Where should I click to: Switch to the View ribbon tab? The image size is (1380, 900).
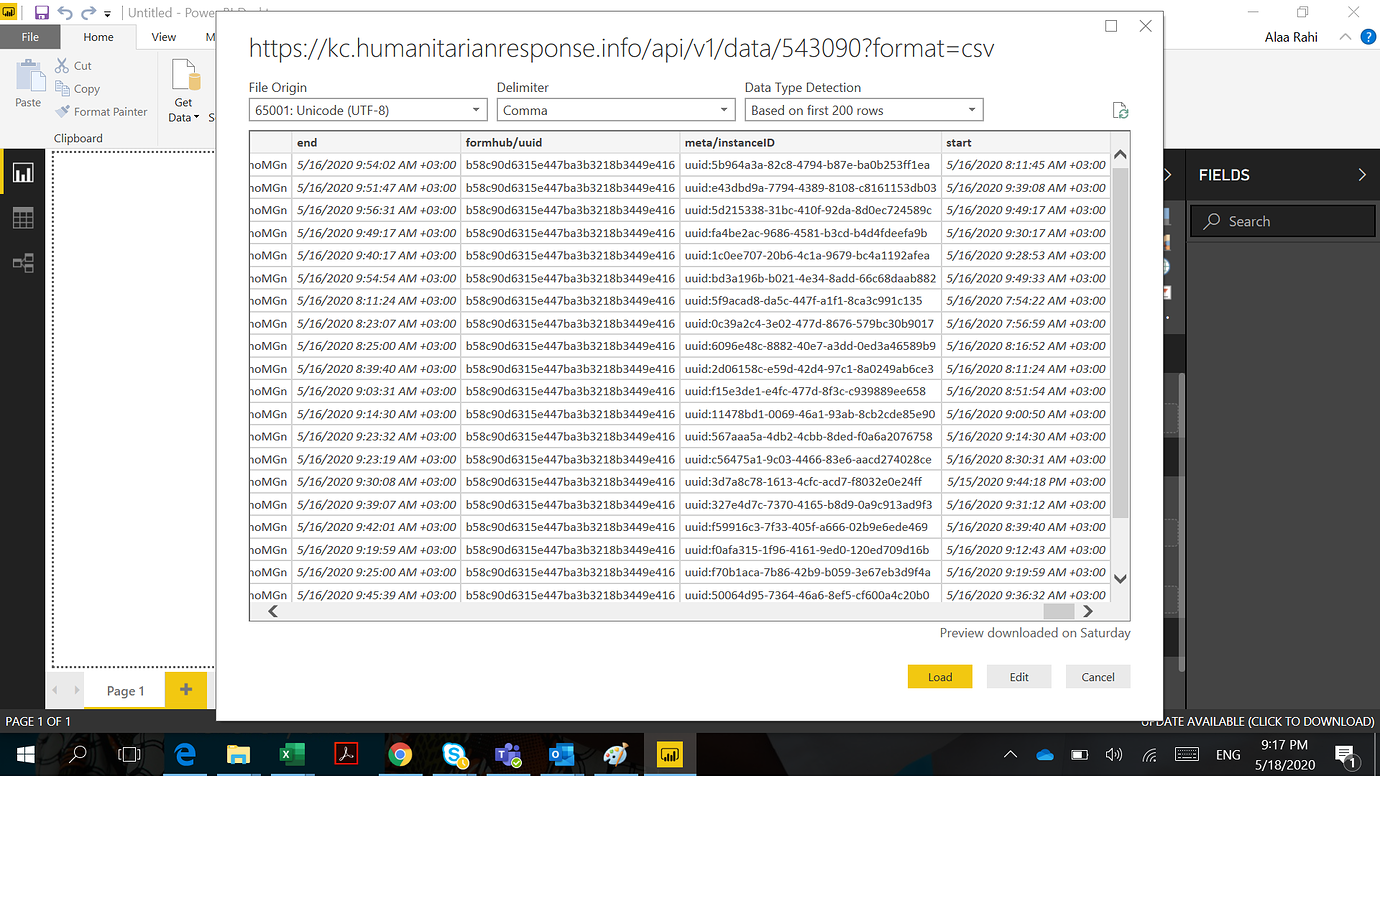(163, 36)
